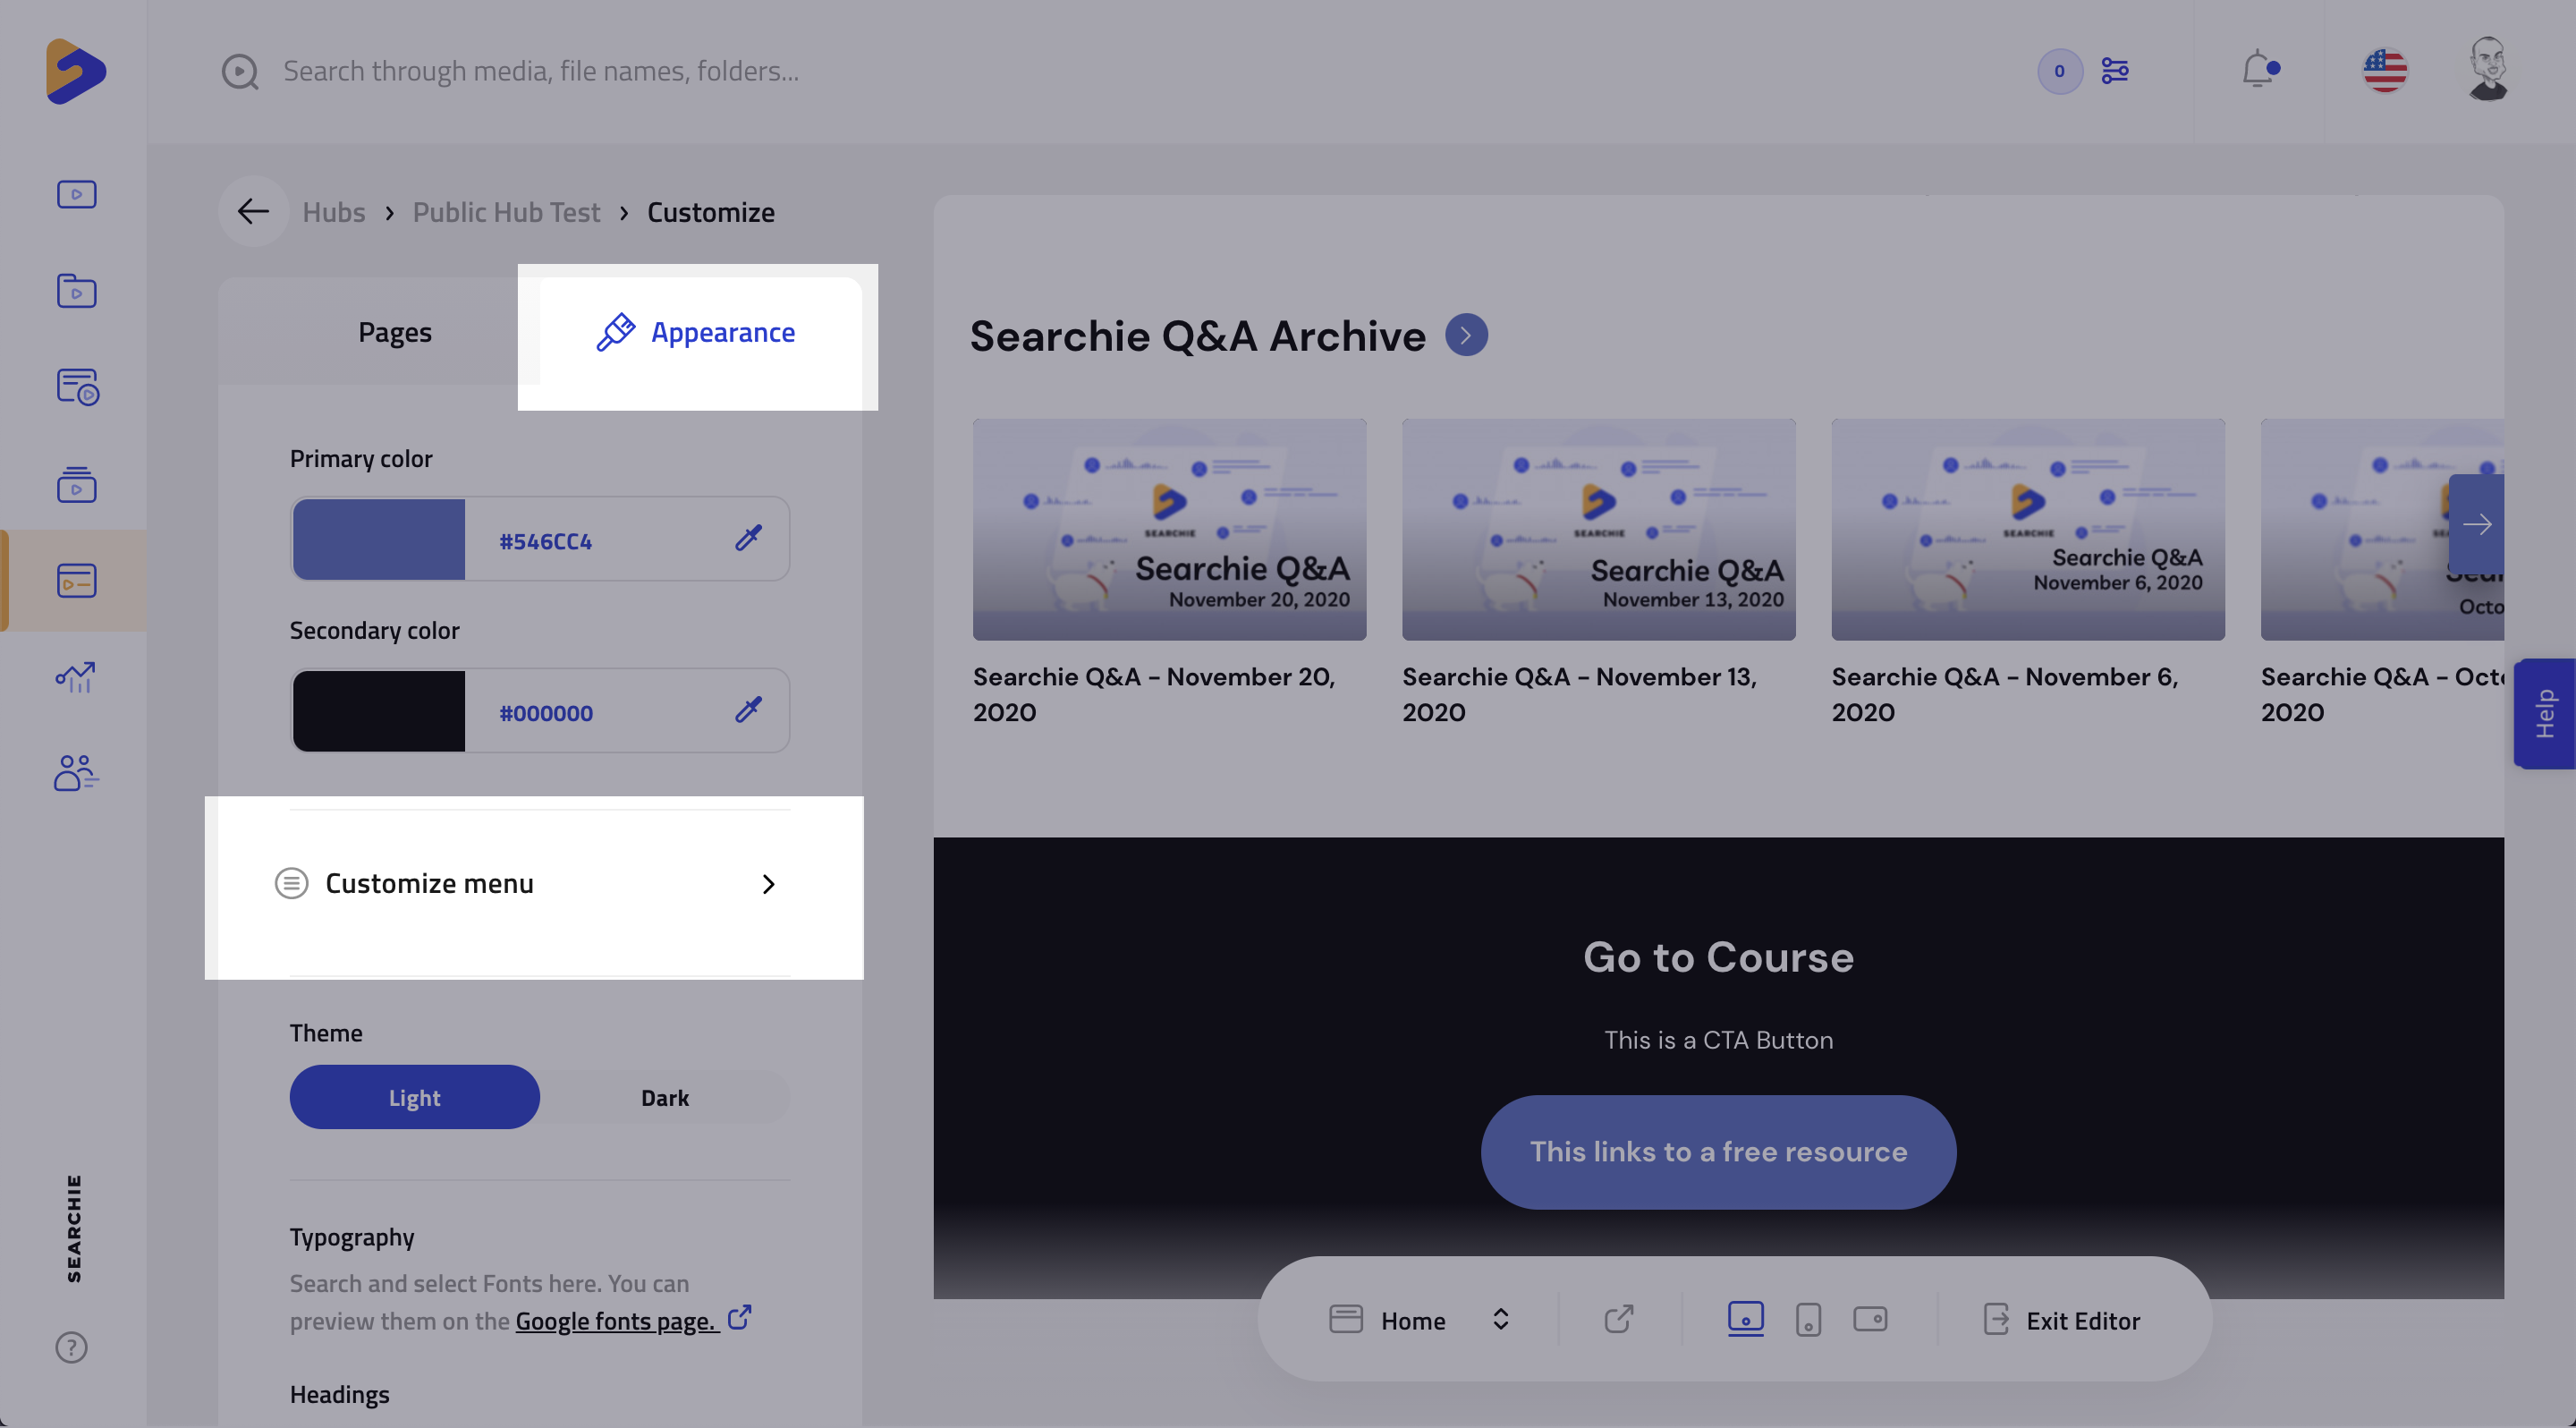The width and height of the screenshot is (2576, 1428).
Task: Click the secondary color eyedropper icon
Action: (x=748, y=711)
